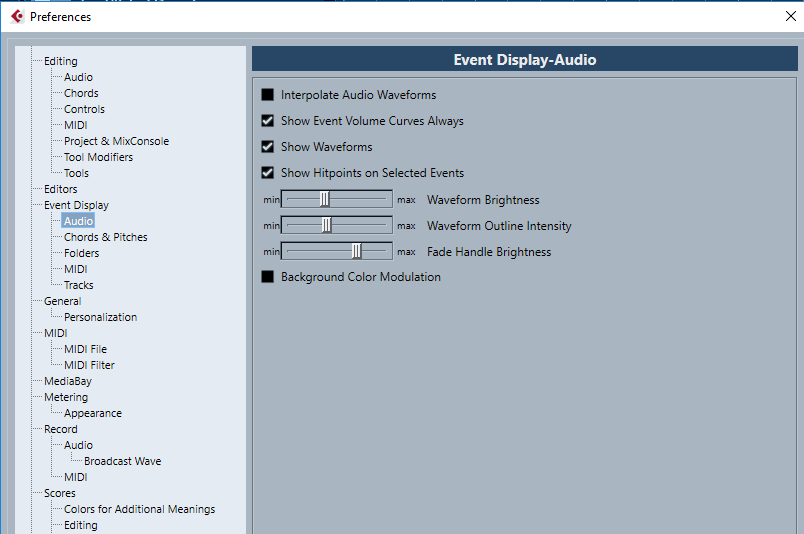Select top-level MIDI category

tap(55, 333)
